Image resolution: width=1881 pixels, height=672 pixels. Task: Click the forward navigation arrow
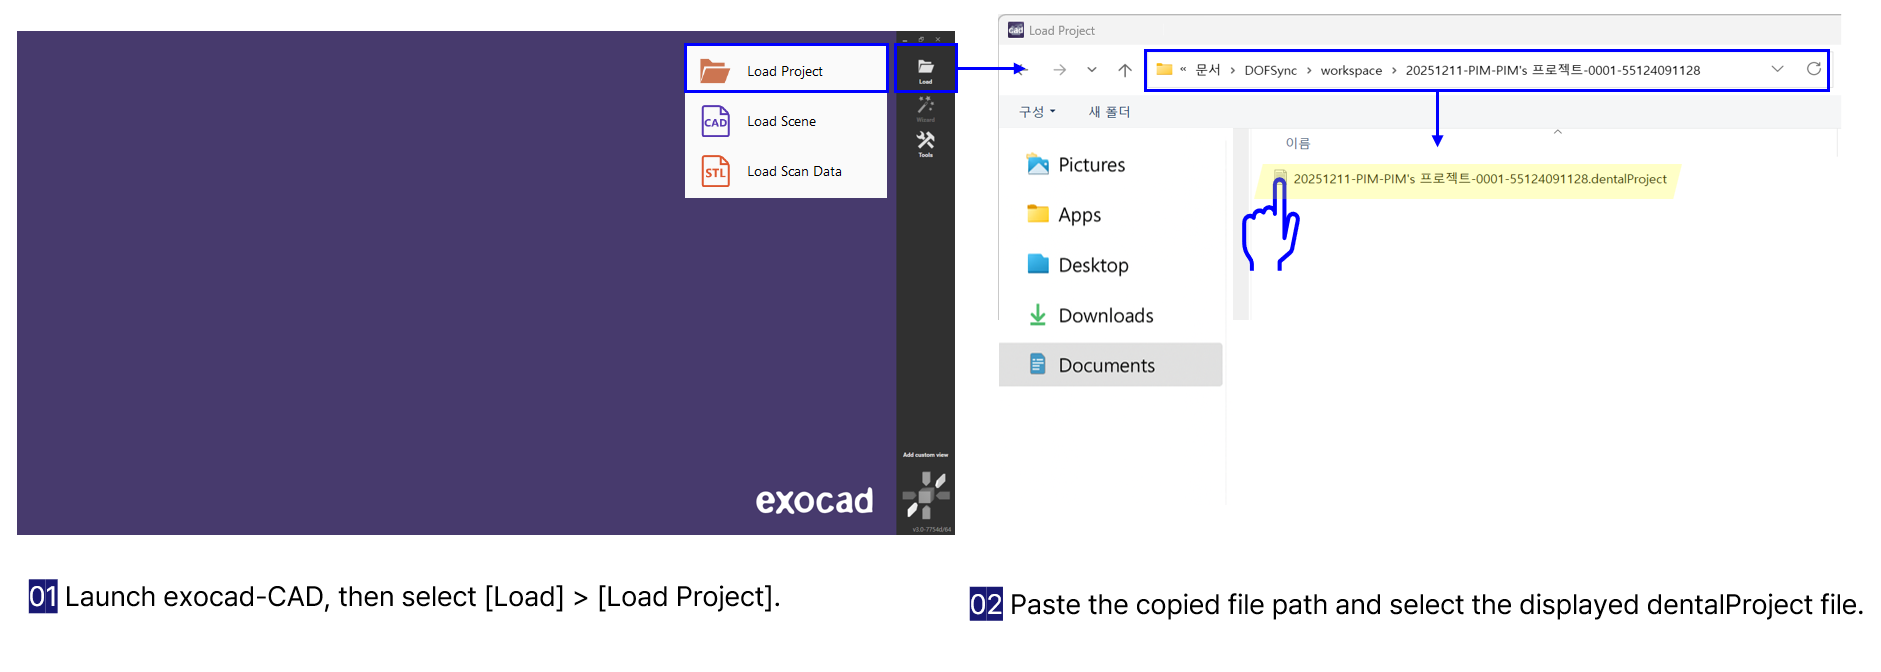tap(1059, 70)
